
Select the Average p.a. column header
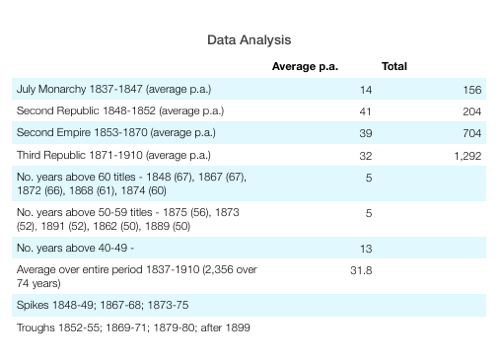305,66
